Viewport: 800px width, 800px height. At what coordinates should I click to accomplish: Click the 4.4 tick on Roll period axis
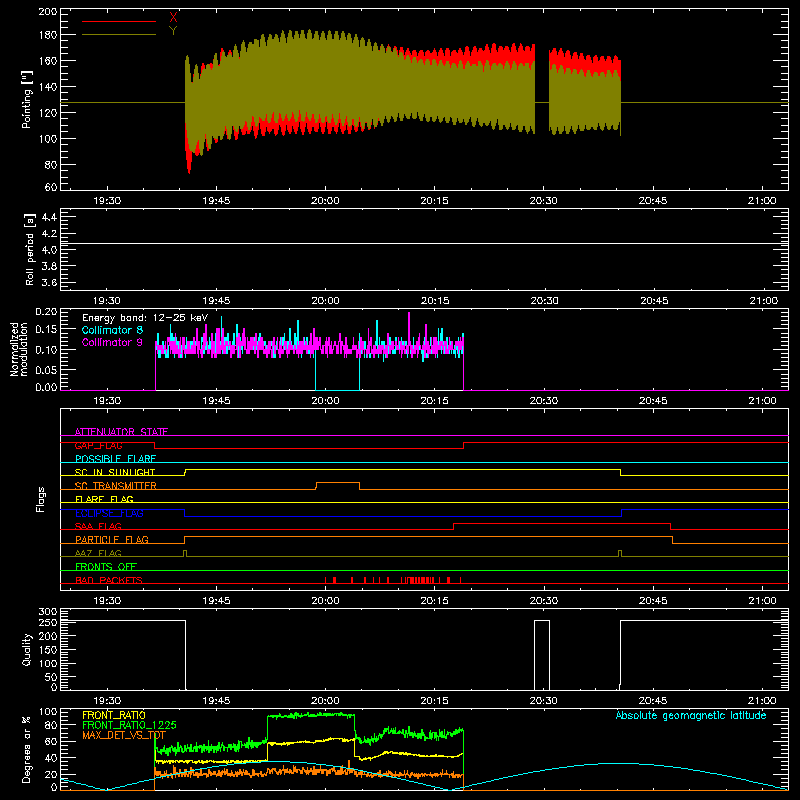point(49,217)
